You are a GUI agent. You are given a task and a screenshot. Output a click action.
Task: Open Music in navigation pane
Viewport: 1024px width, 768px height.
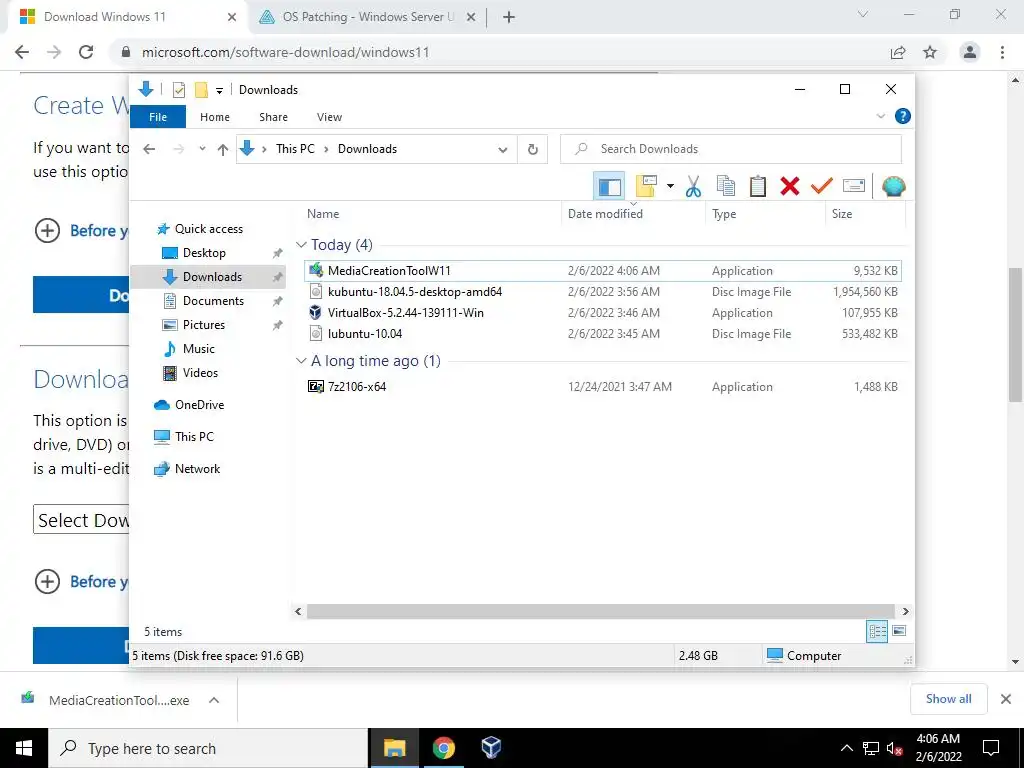(199, 349)
